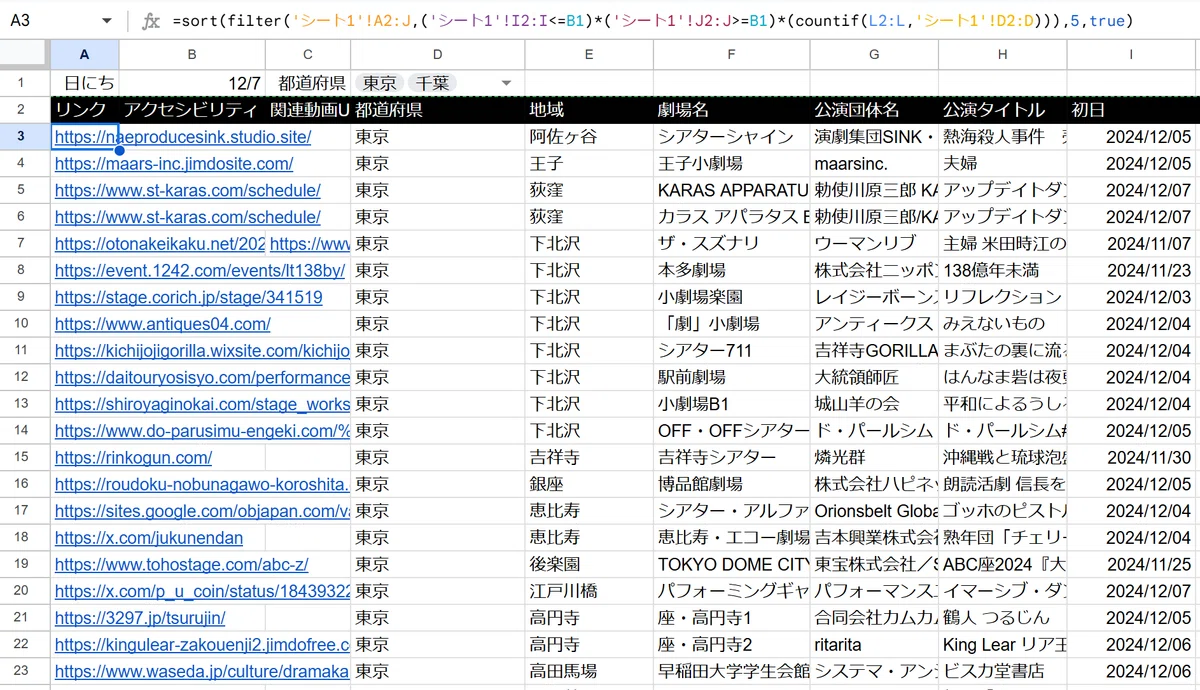The image size is (1200, 690).
Task: Click the 公演タイトル header cell
Action: pos(1002,110)
